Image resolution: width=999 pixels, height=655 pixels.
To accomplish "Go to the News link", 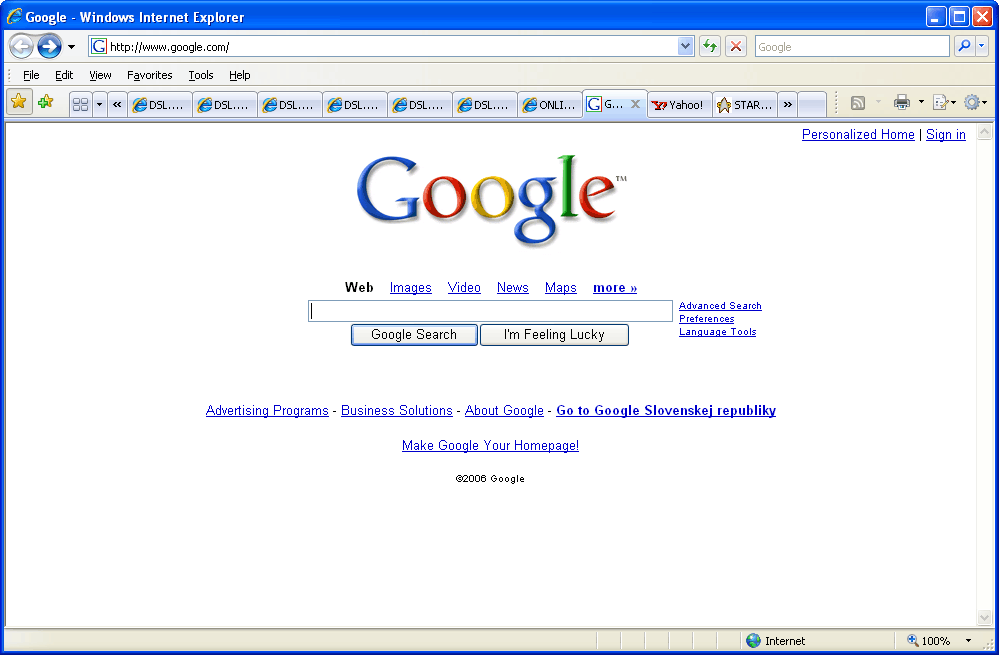I will (512, 287).
